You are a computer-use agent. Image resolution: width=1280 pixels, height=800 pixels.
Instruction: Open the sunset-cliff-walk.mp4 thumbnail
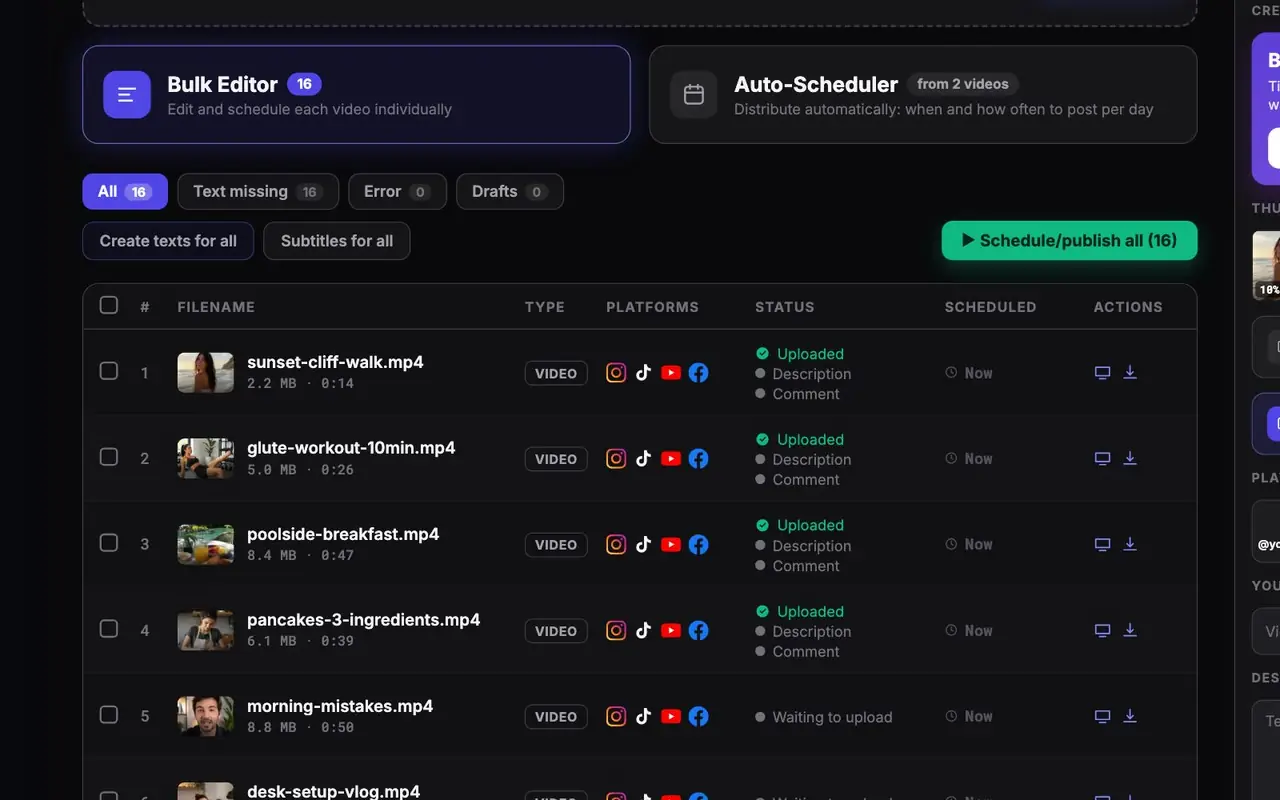(x=206, y=372)
